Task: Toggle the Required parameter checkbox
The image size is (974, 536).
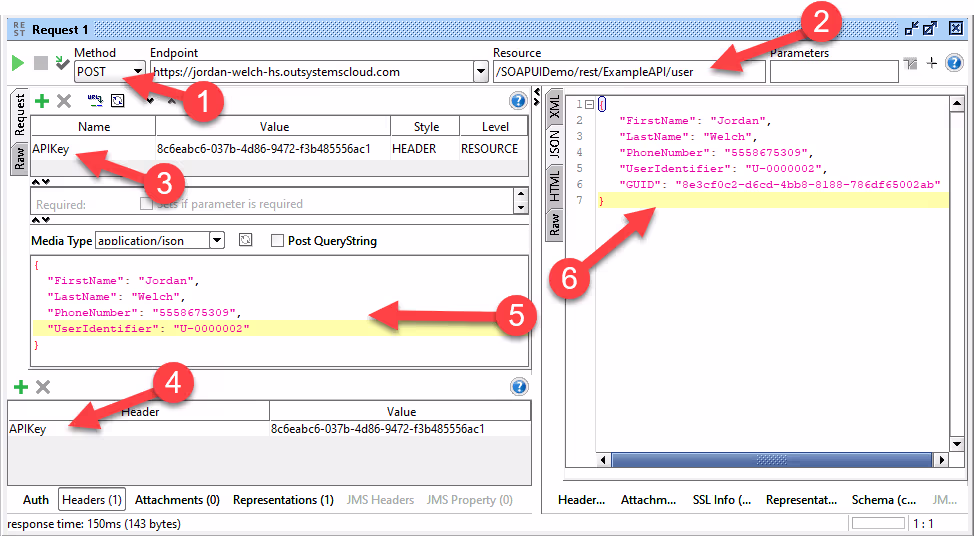Action: [x=147, y=204]
